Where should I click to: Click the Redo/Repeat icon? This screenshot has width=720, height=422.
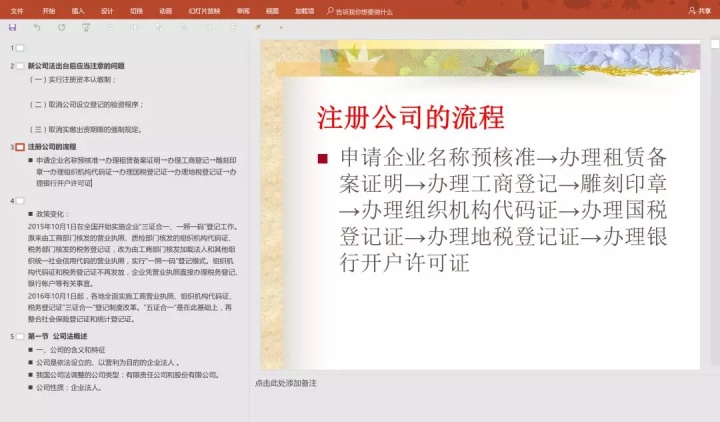point(62,28)
